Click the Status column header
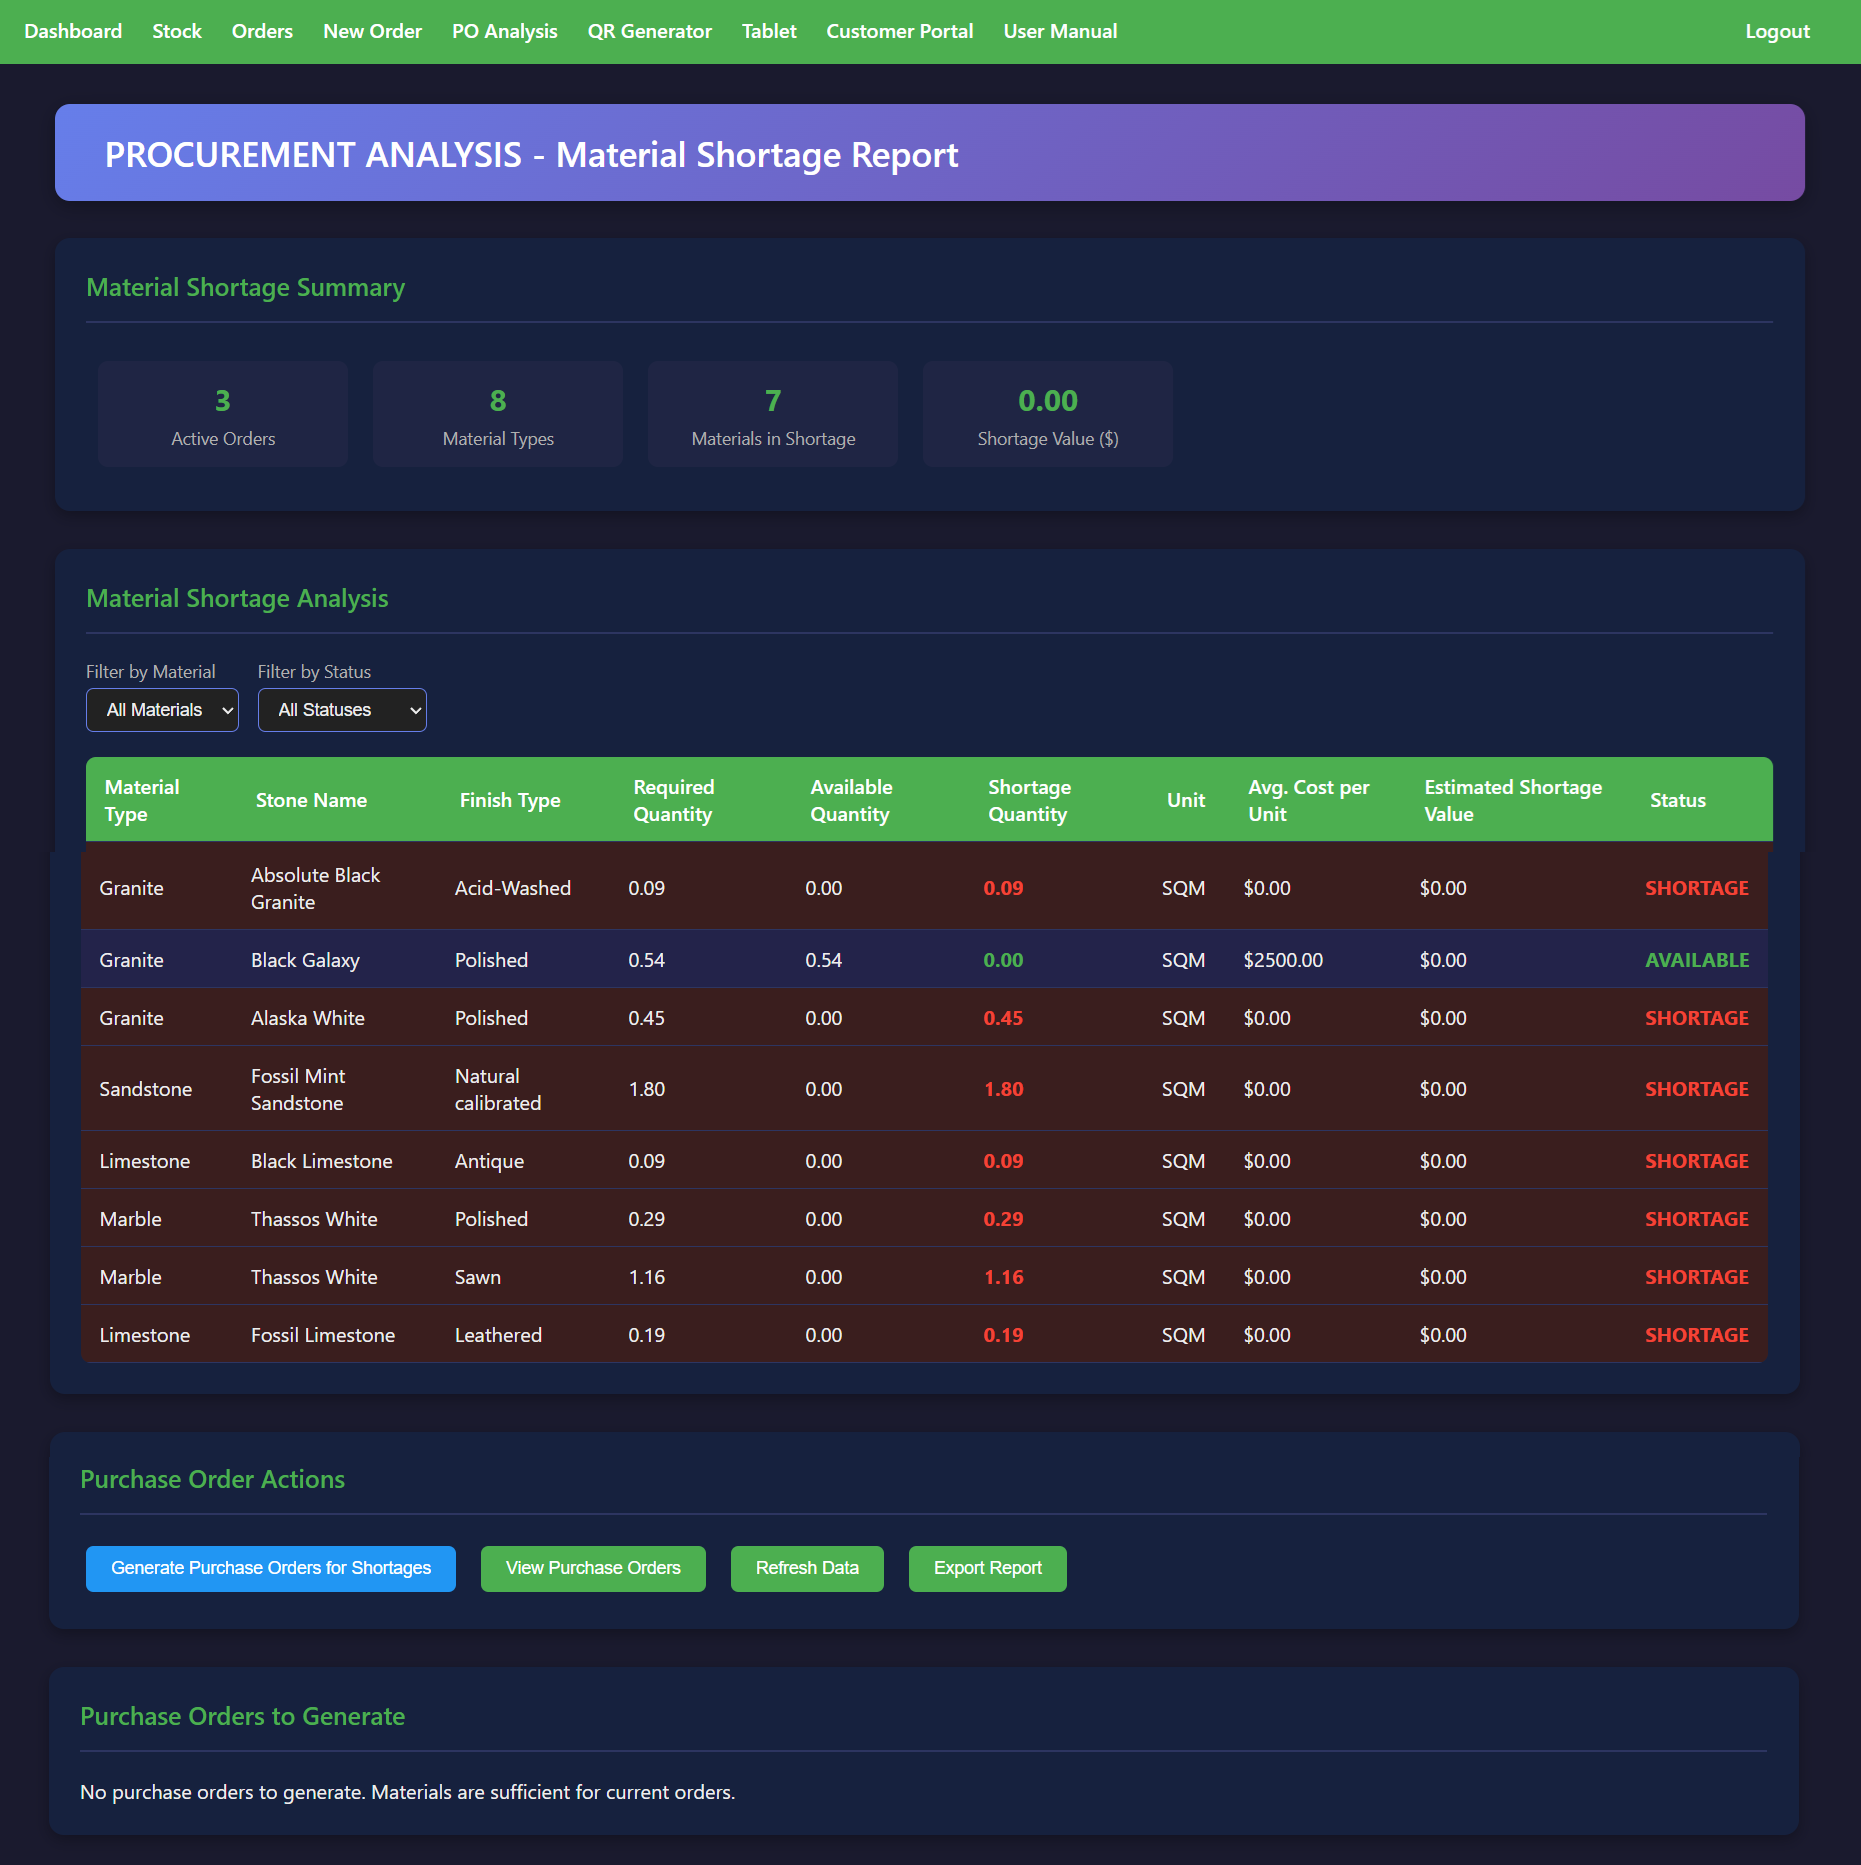1861x1865 pixels. tap(1677, 800)
